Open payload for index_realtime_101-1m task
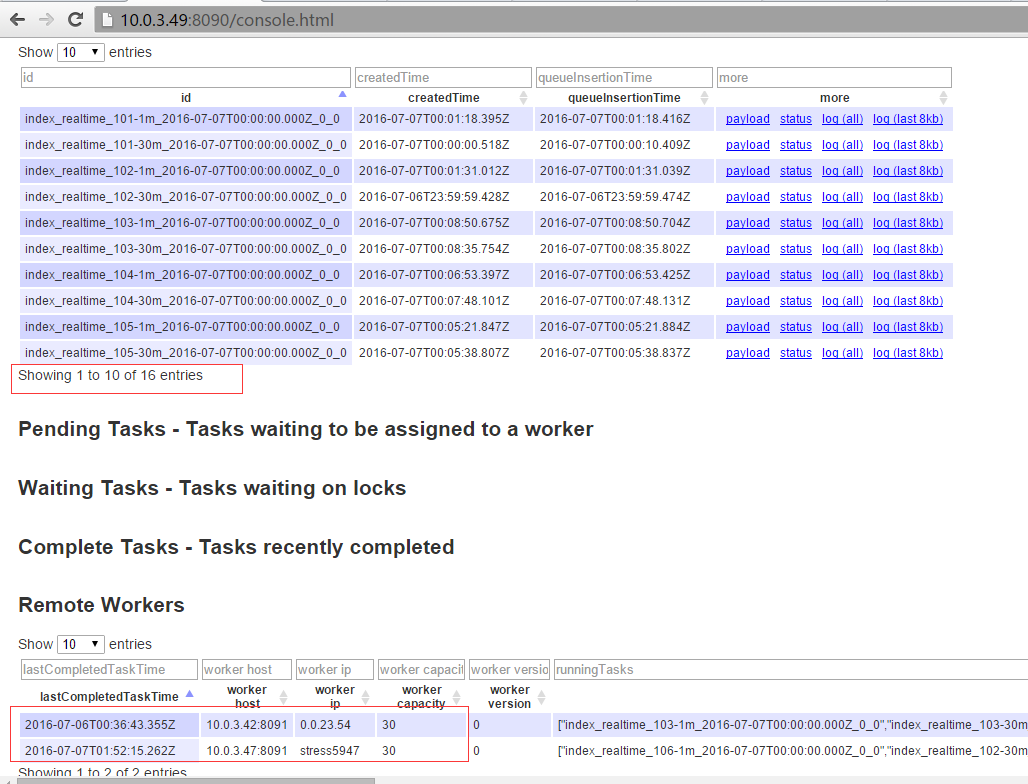 pos(747,119)
